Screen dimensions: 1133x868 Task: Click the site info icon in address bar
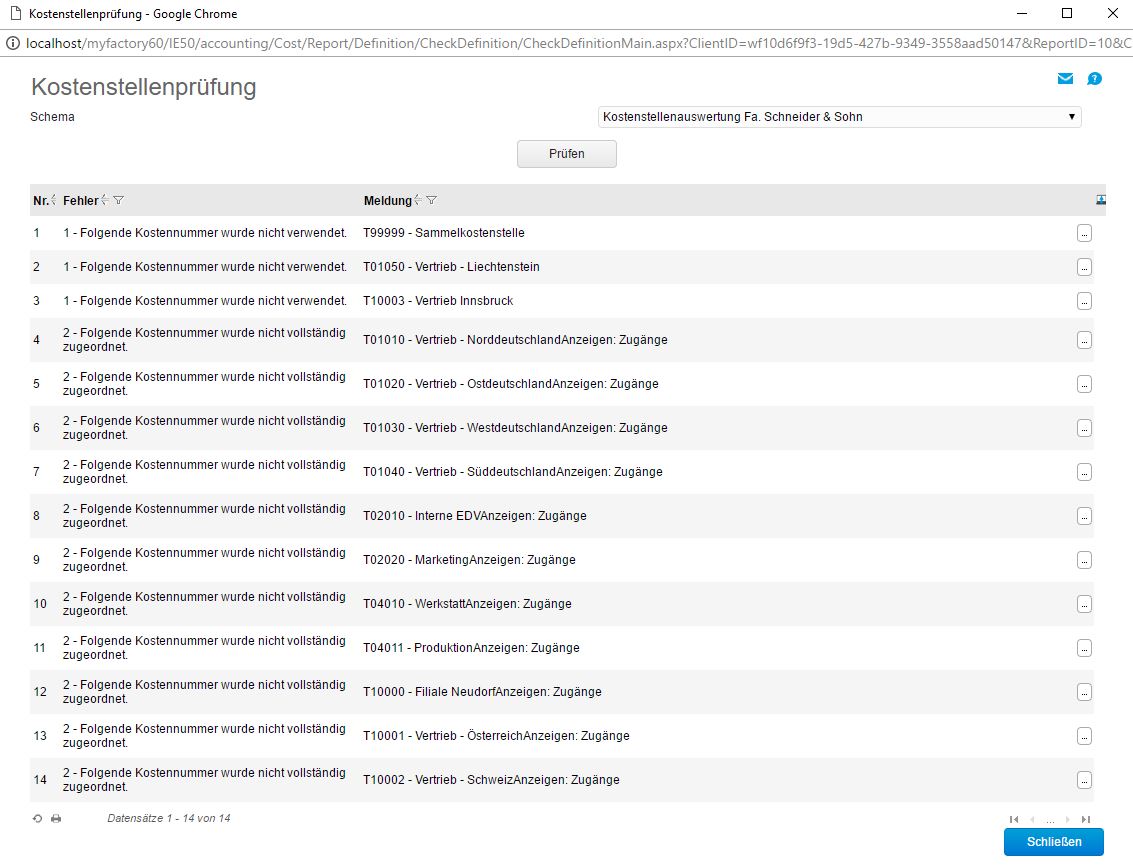[12, 43]
